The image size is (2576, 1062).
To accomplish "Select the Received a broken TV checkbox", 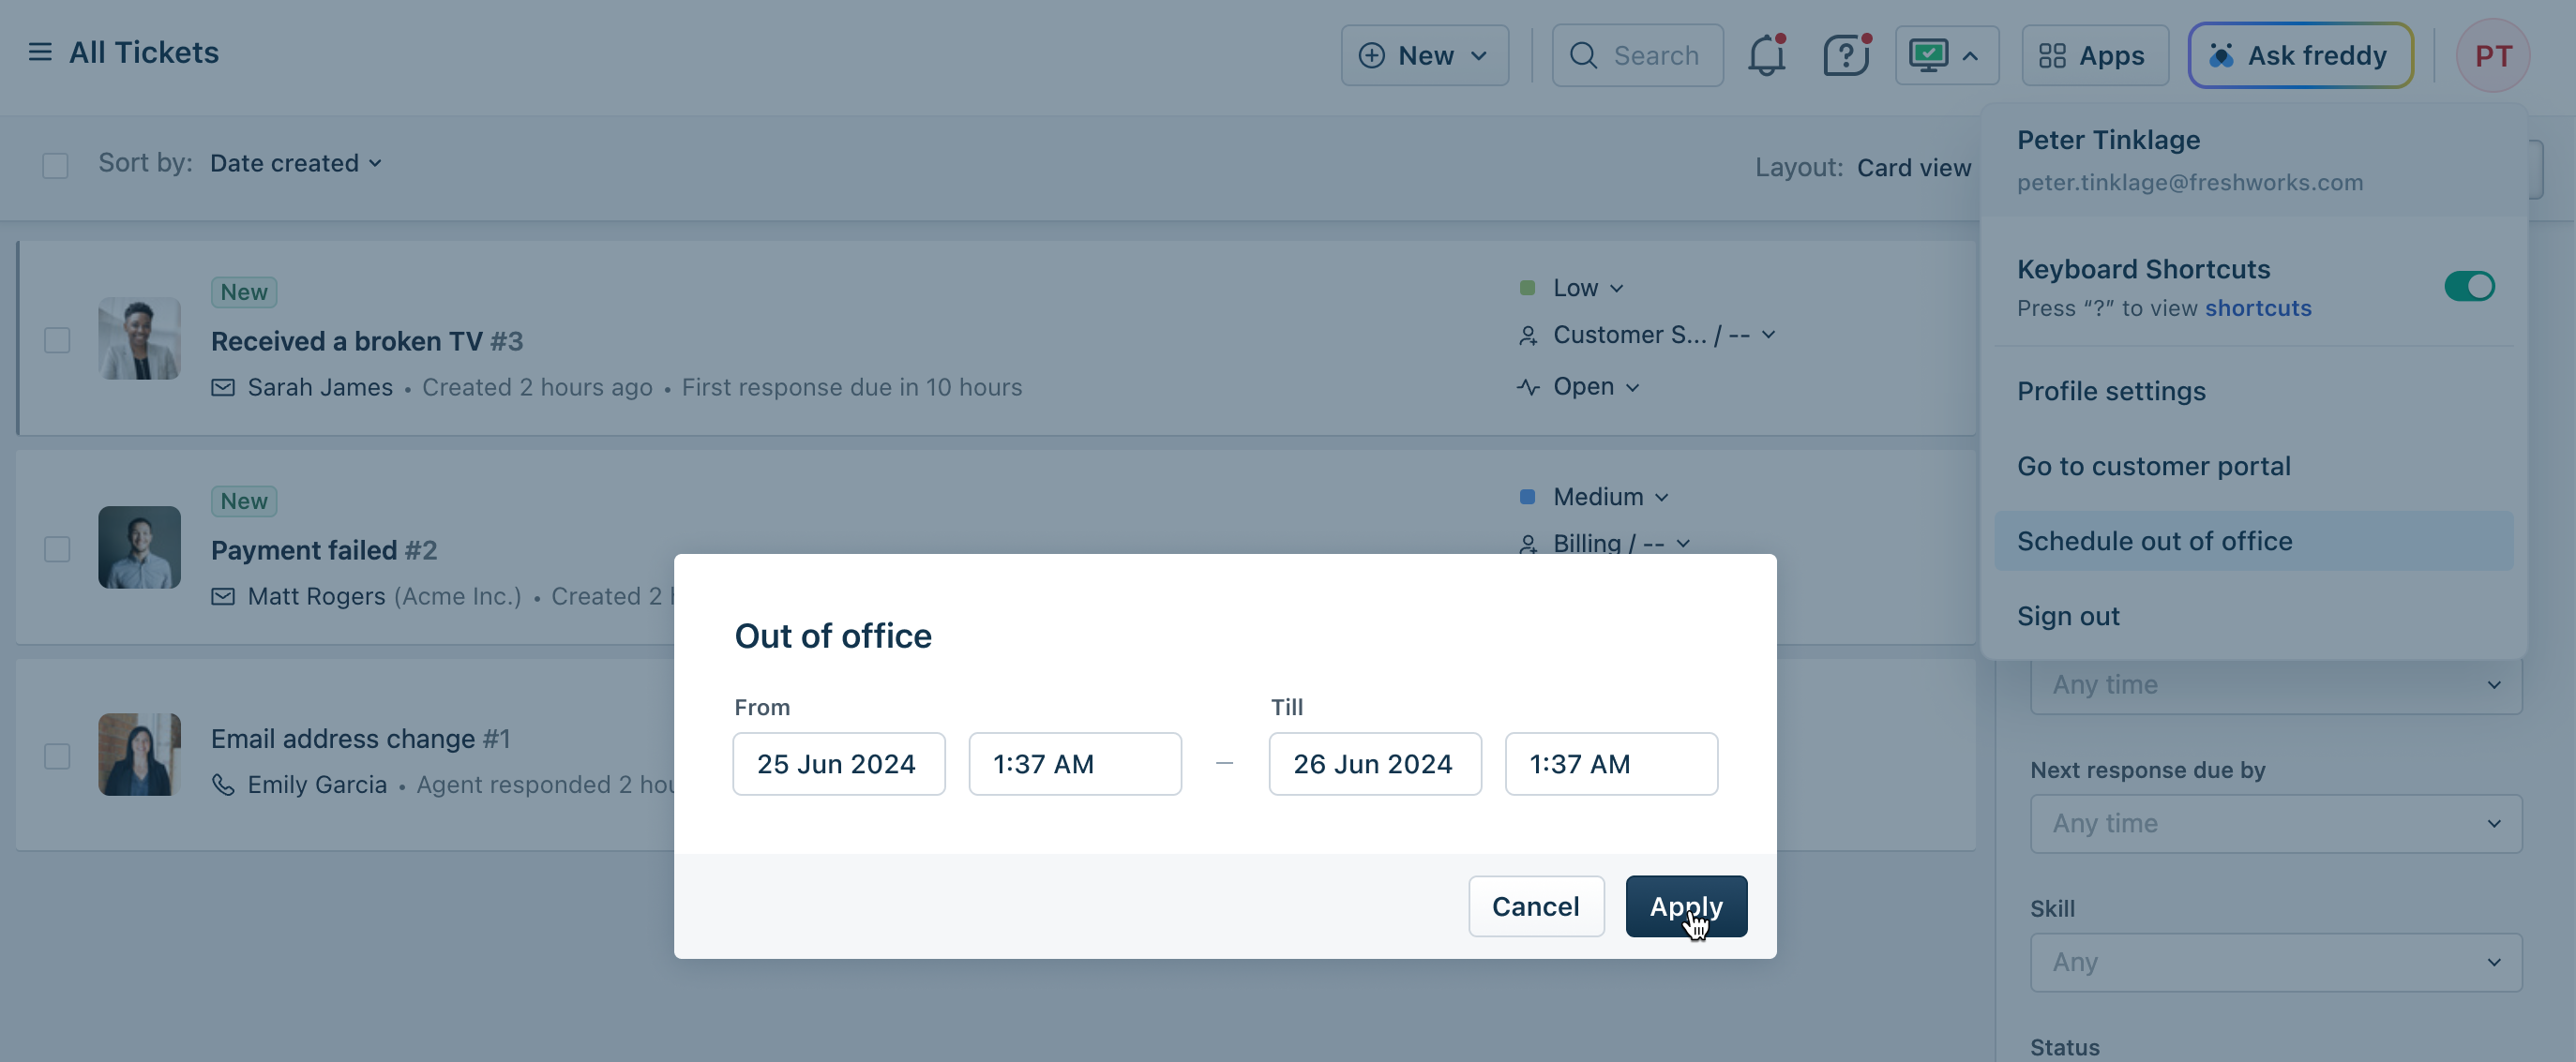I will pyautogui.click(x=57, y=340).
